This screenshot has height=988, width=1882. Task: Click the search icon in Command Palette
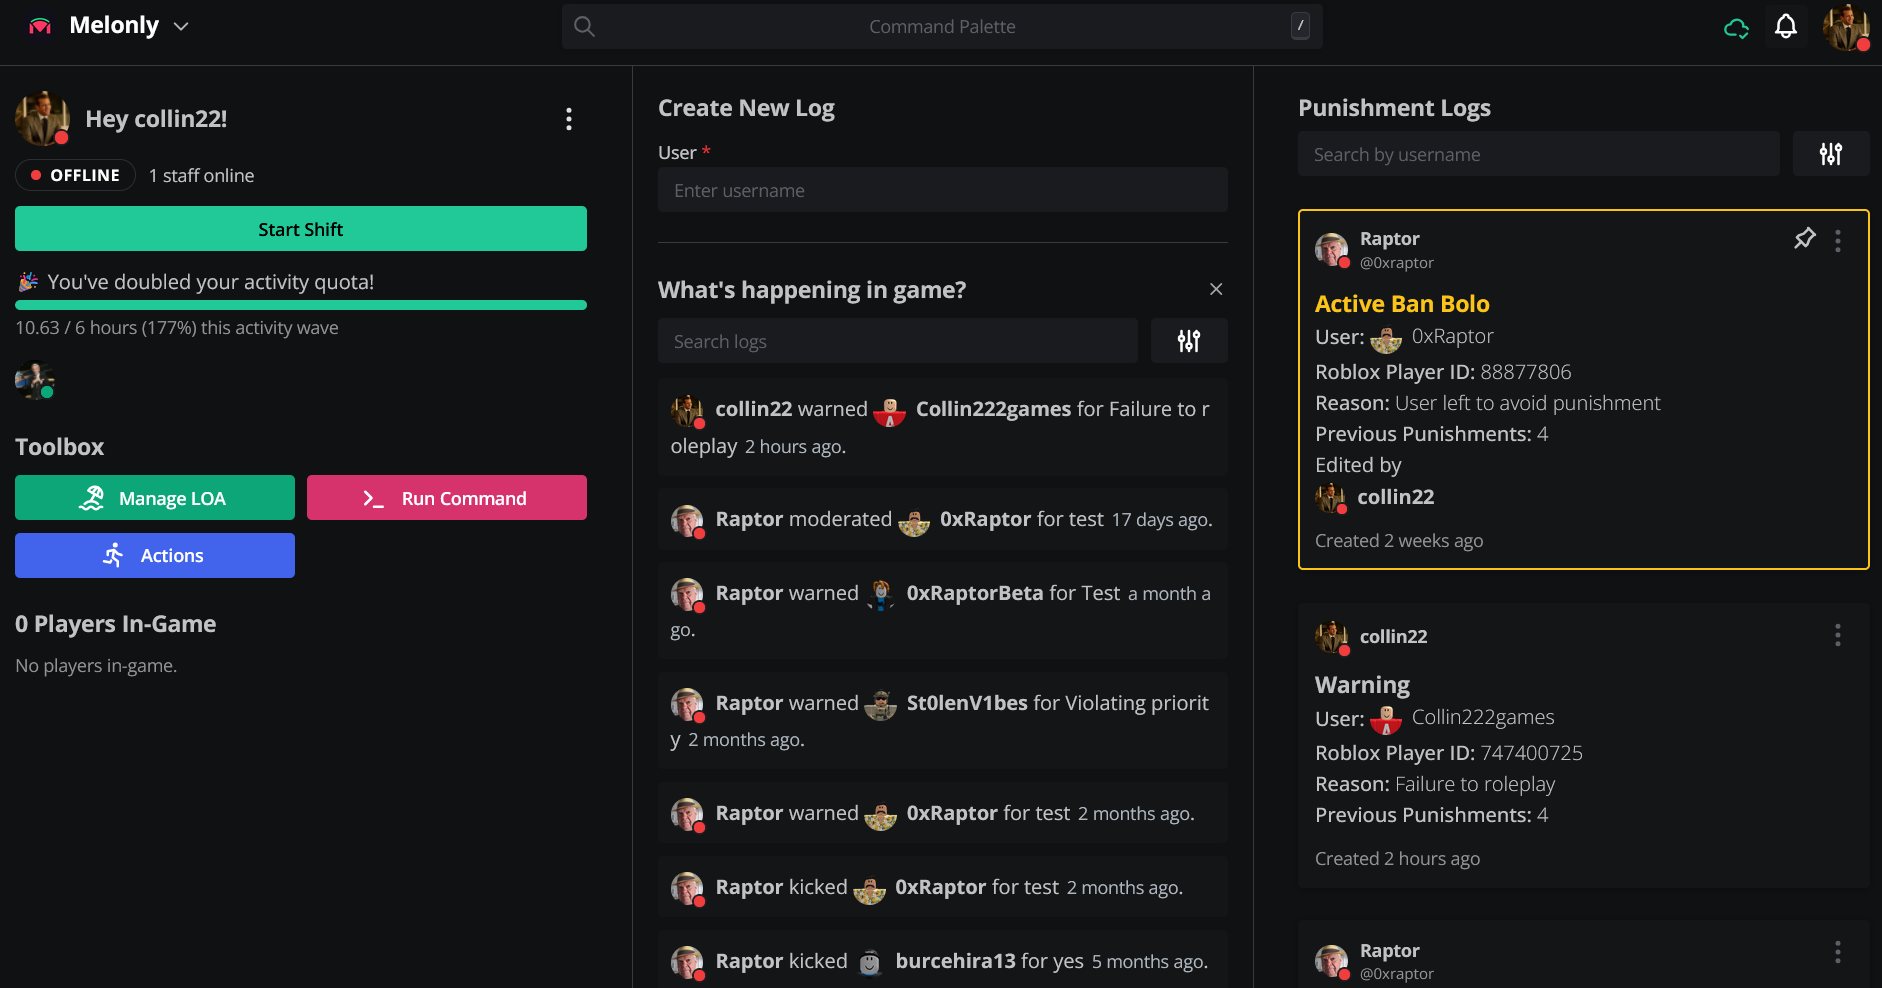[585, 27]
